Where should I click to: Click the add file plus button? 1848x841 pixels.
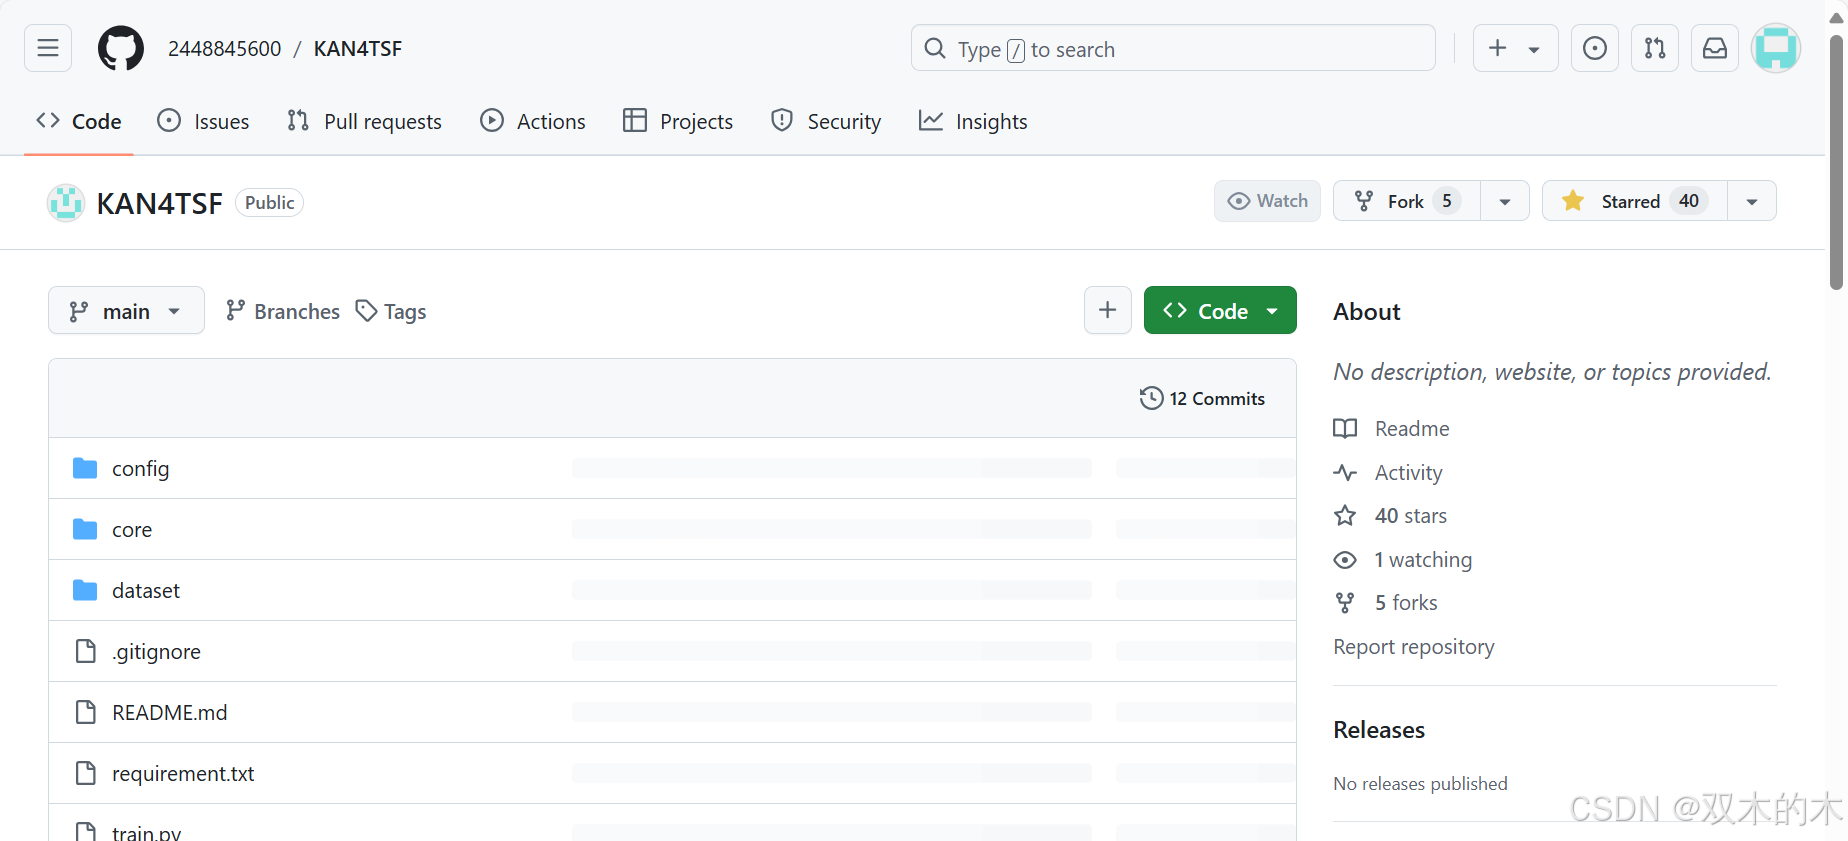[x=1108, y=310]
